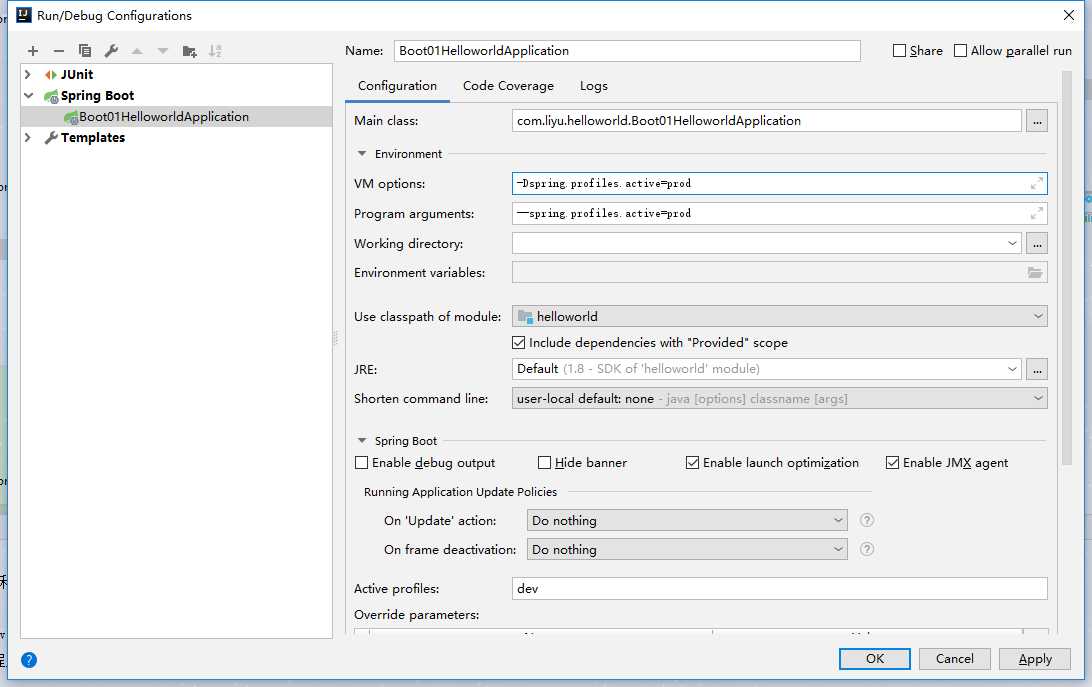
Task: Create new folder using folder icon
Action: coord(189,51)
